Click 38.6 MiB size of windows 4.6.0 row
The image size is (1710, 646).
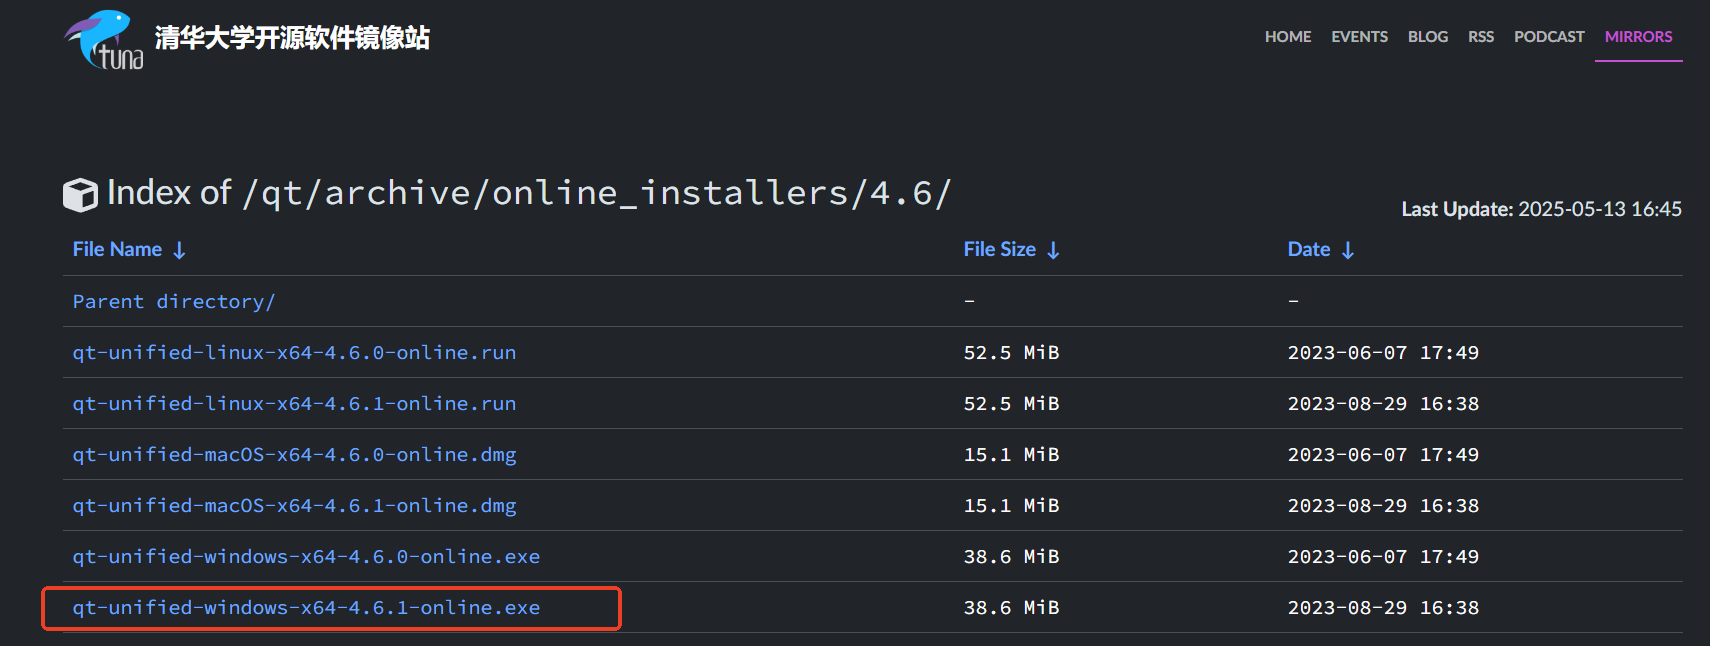click(x=1011, y=556)
